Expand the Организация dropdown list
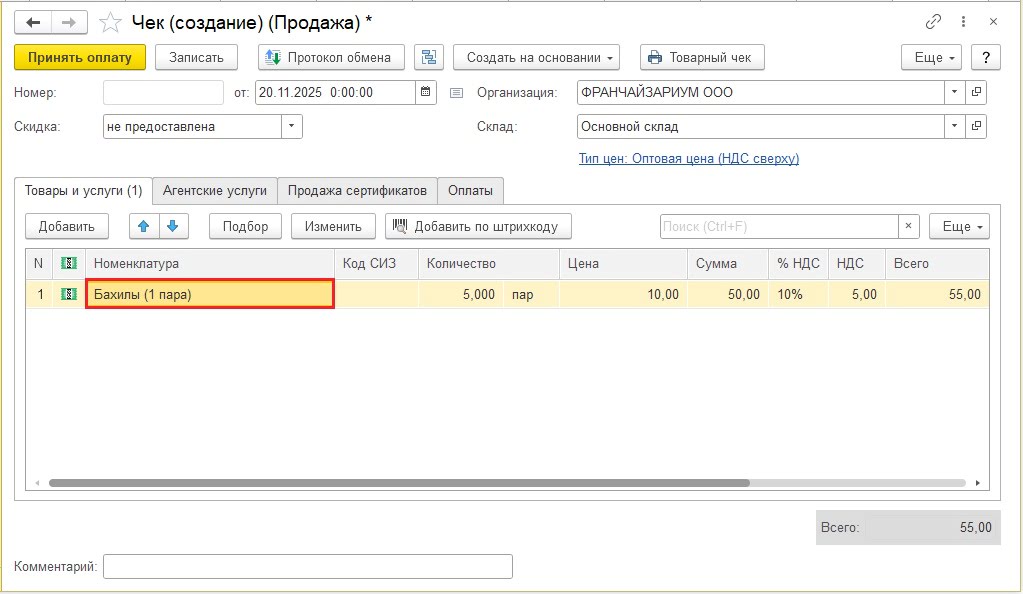 955,92
